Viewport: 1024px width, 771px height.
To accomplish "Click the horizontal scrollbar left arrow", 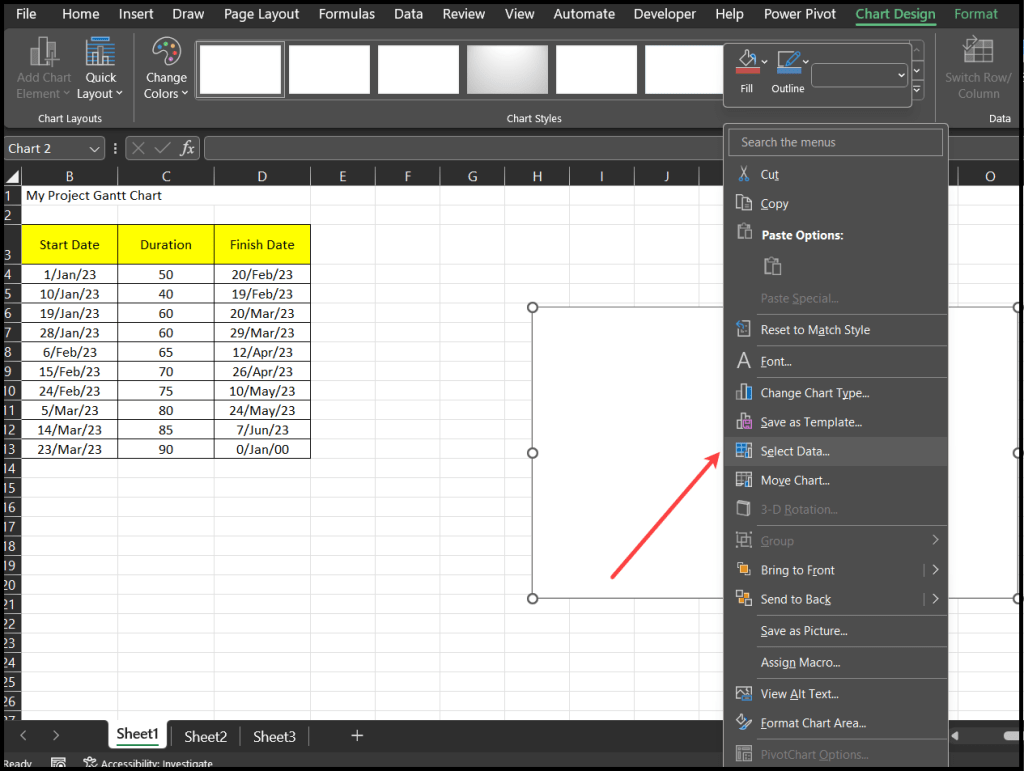I will pyautogui.click(x=955, y=736).
